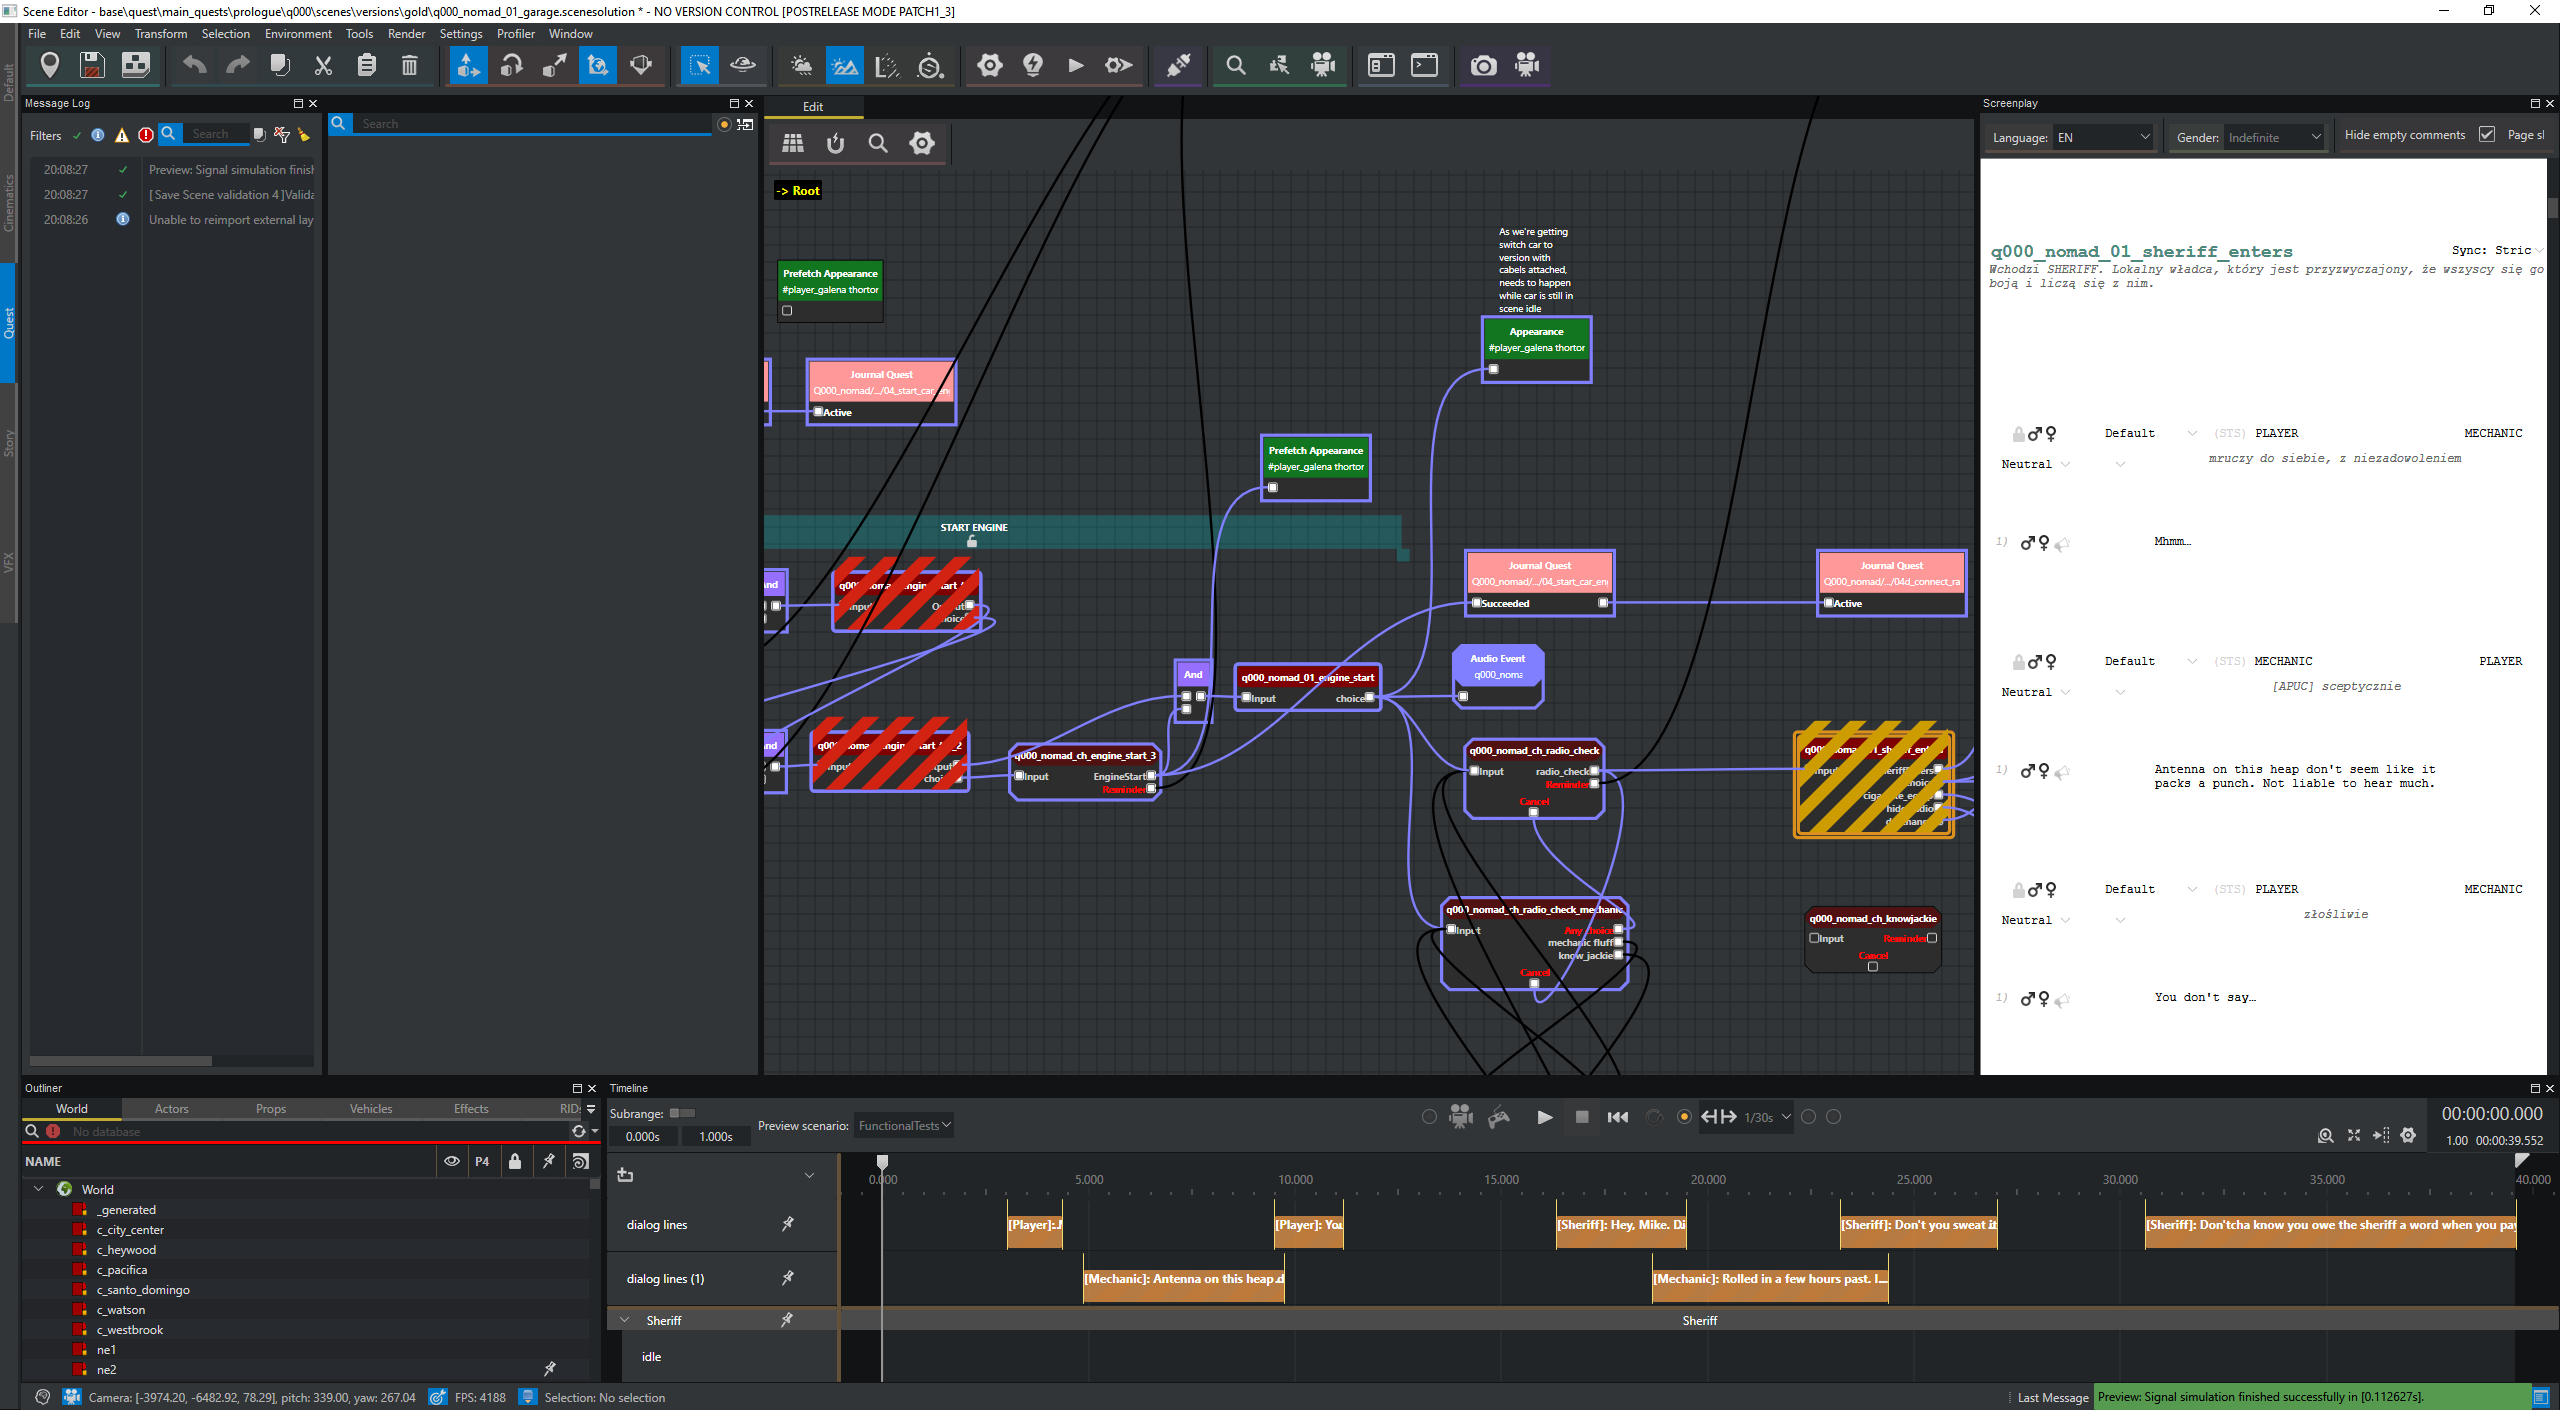Select the Antenna on this heap Mechanic clip
2560x1410 pixels.
click(x=1184, y=1279)
